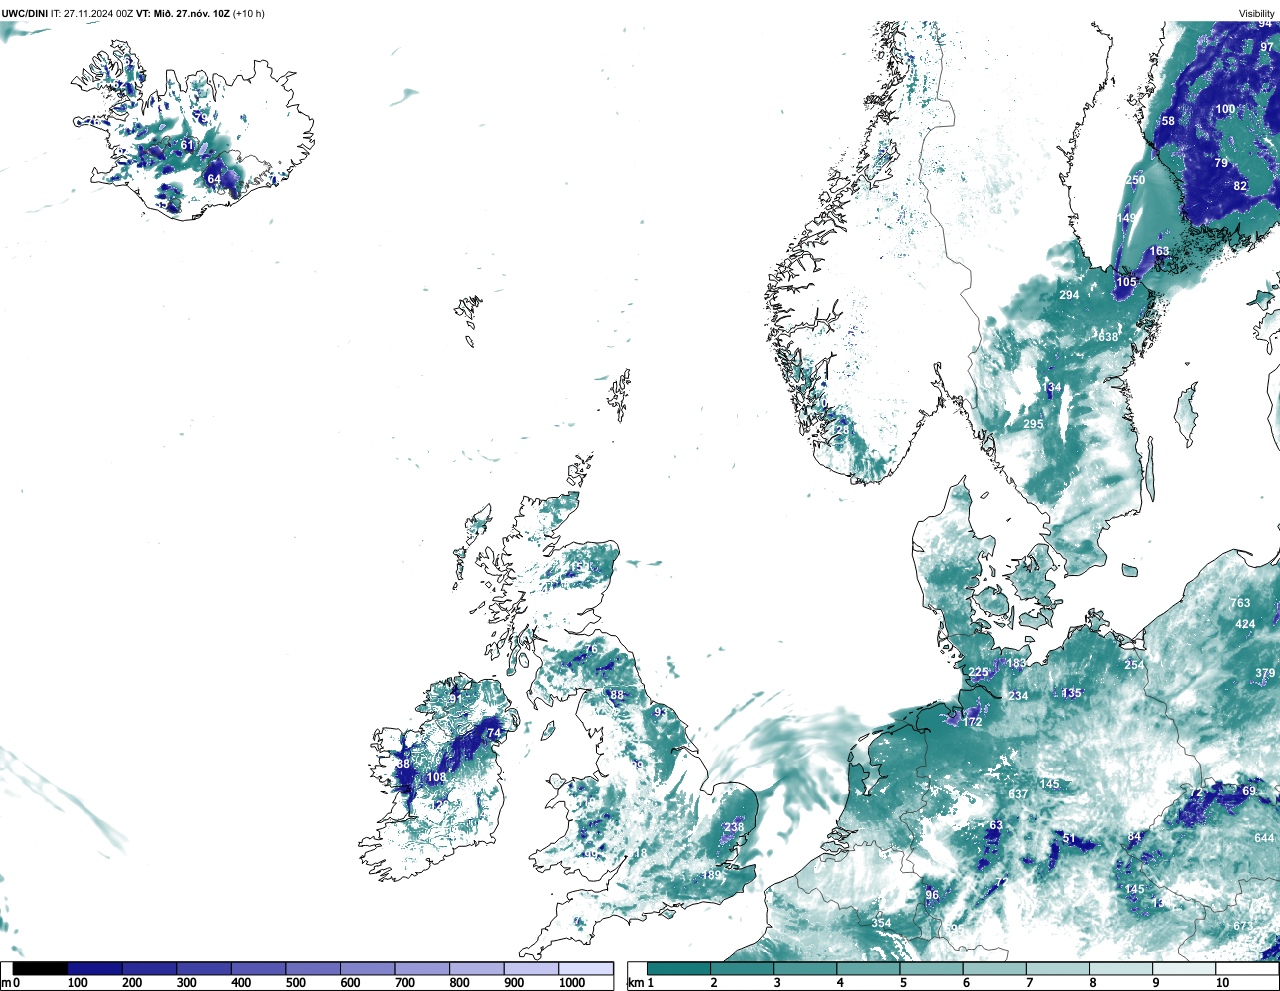Click the '424' visibility value on the map
Image resolution: width=1280 pixels, height=991 pixels.
point(1245,624)
